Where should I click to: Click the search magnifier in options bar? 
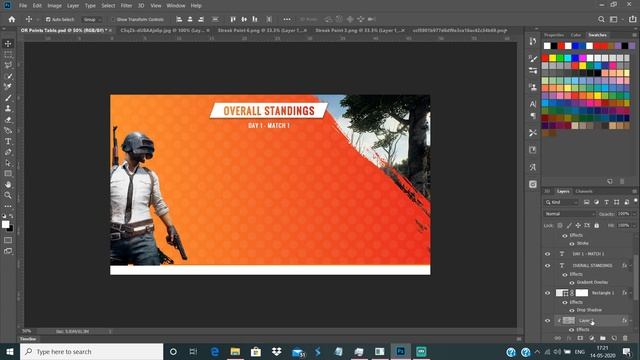coord(601,19)
